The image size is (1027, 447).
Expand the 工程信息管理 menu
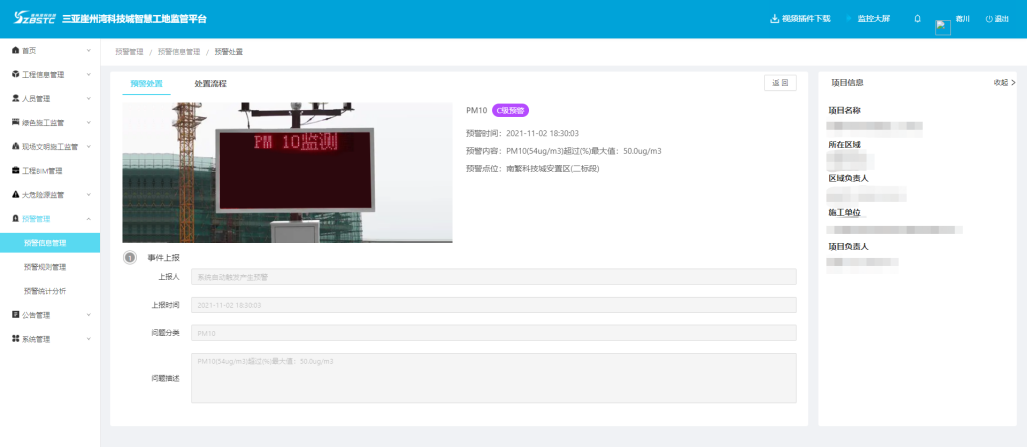[x=50, y=74]
